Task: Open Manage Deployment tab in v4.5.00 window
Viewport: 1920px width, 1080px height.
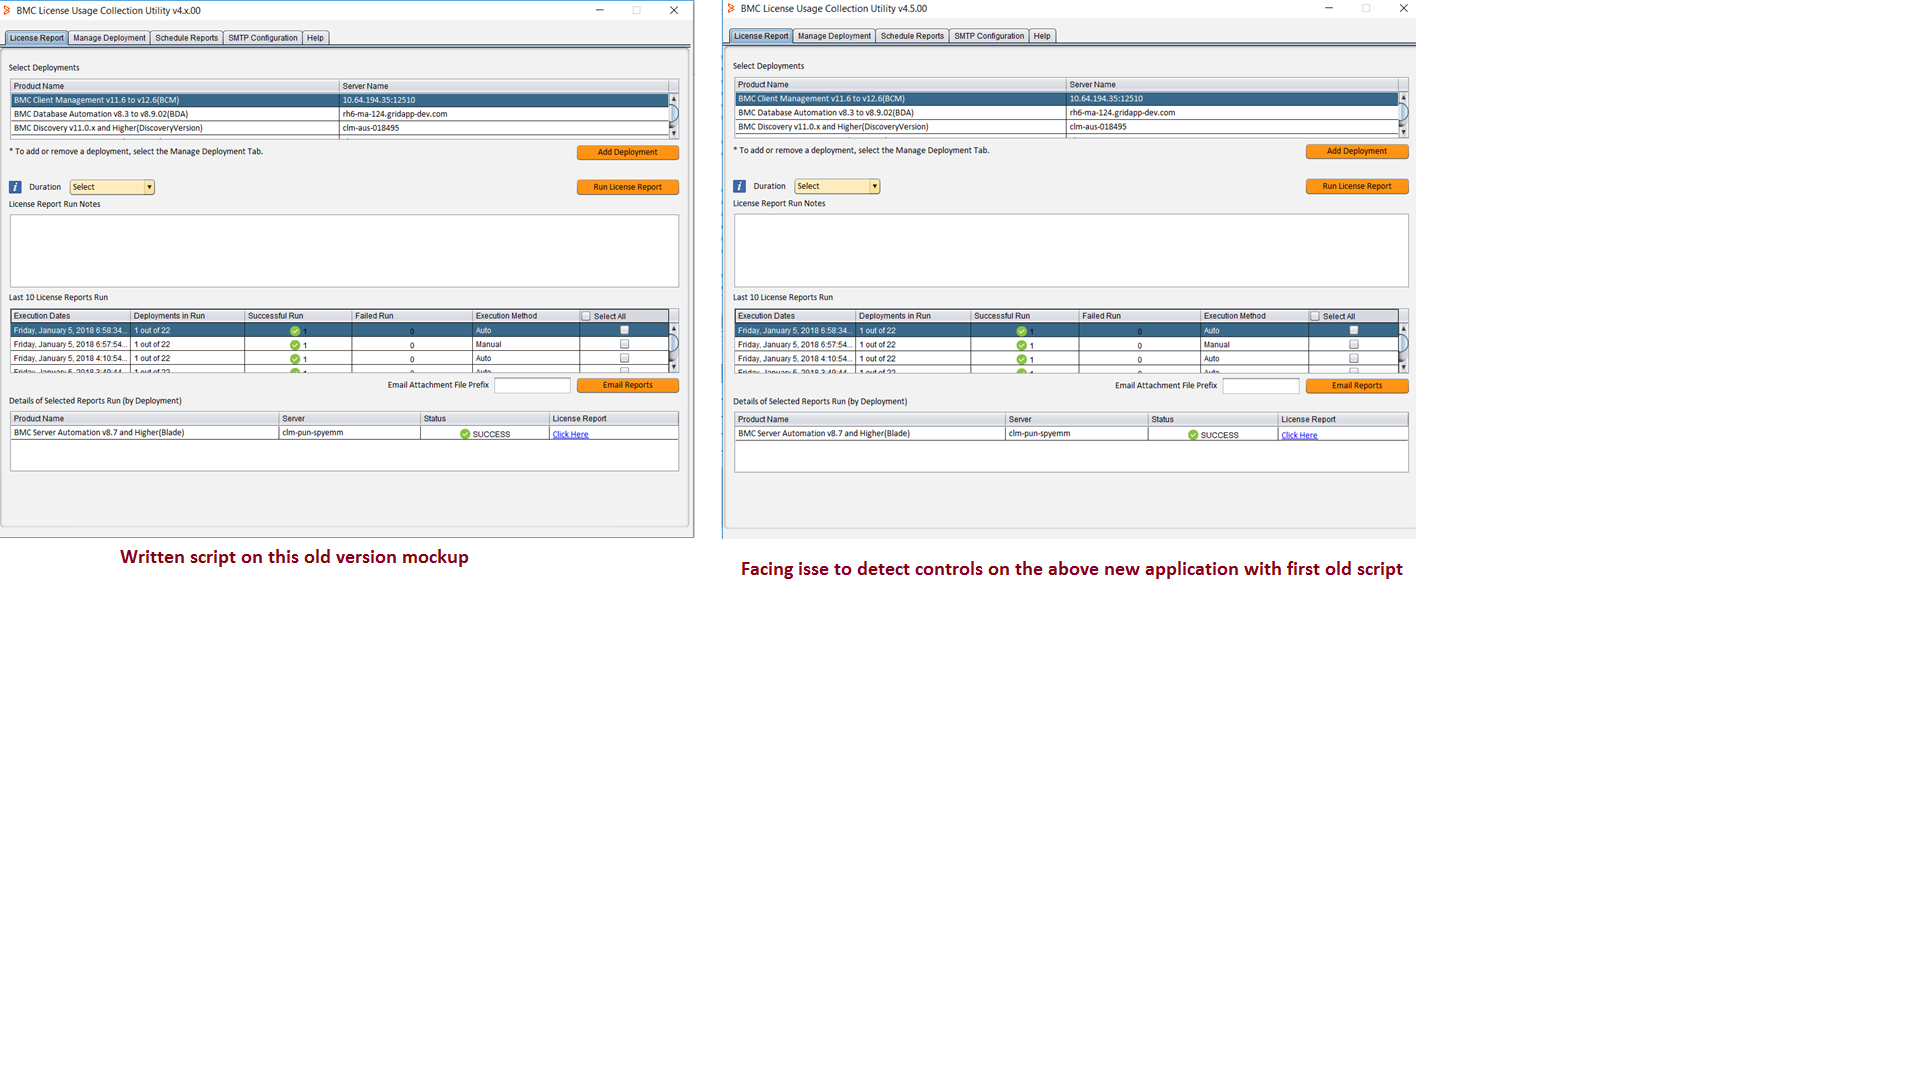Action: (834, 36)
